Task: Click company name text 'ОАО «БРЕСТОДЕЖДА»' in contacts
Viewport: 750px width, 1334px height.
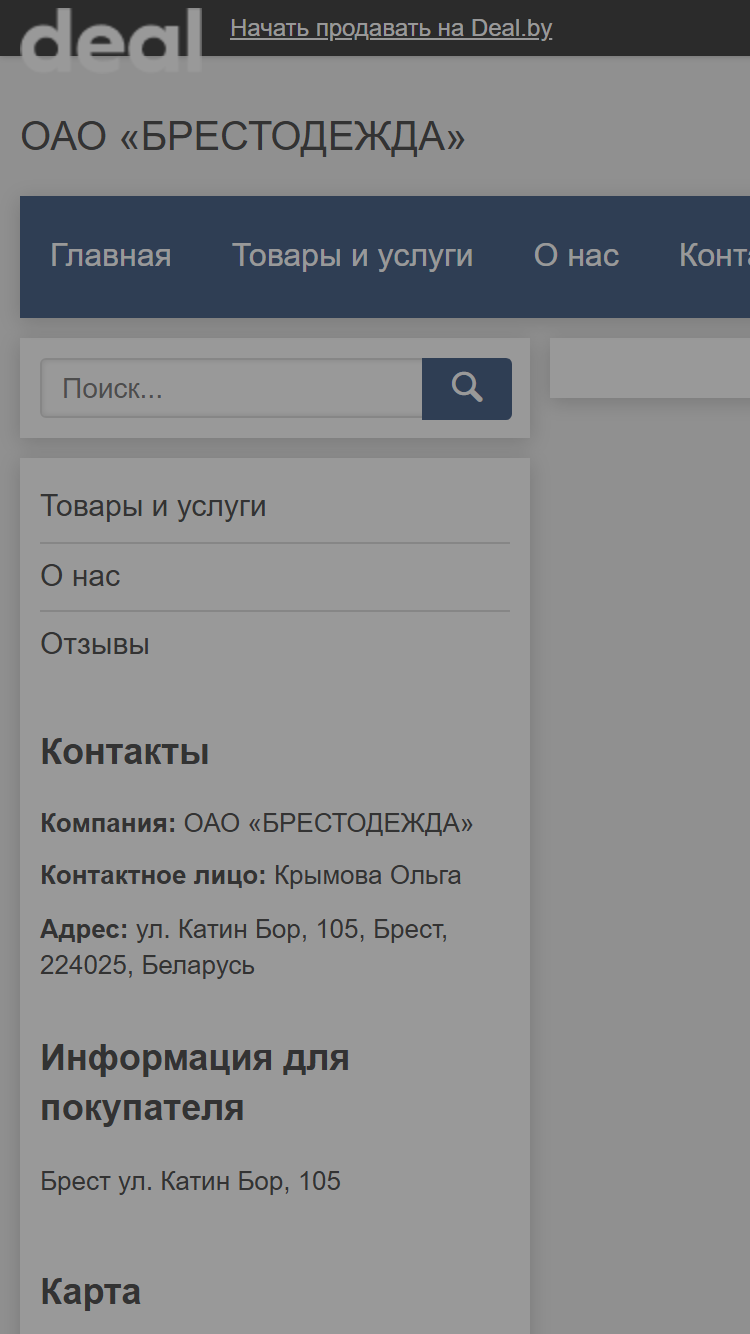Action: point(328,824)
